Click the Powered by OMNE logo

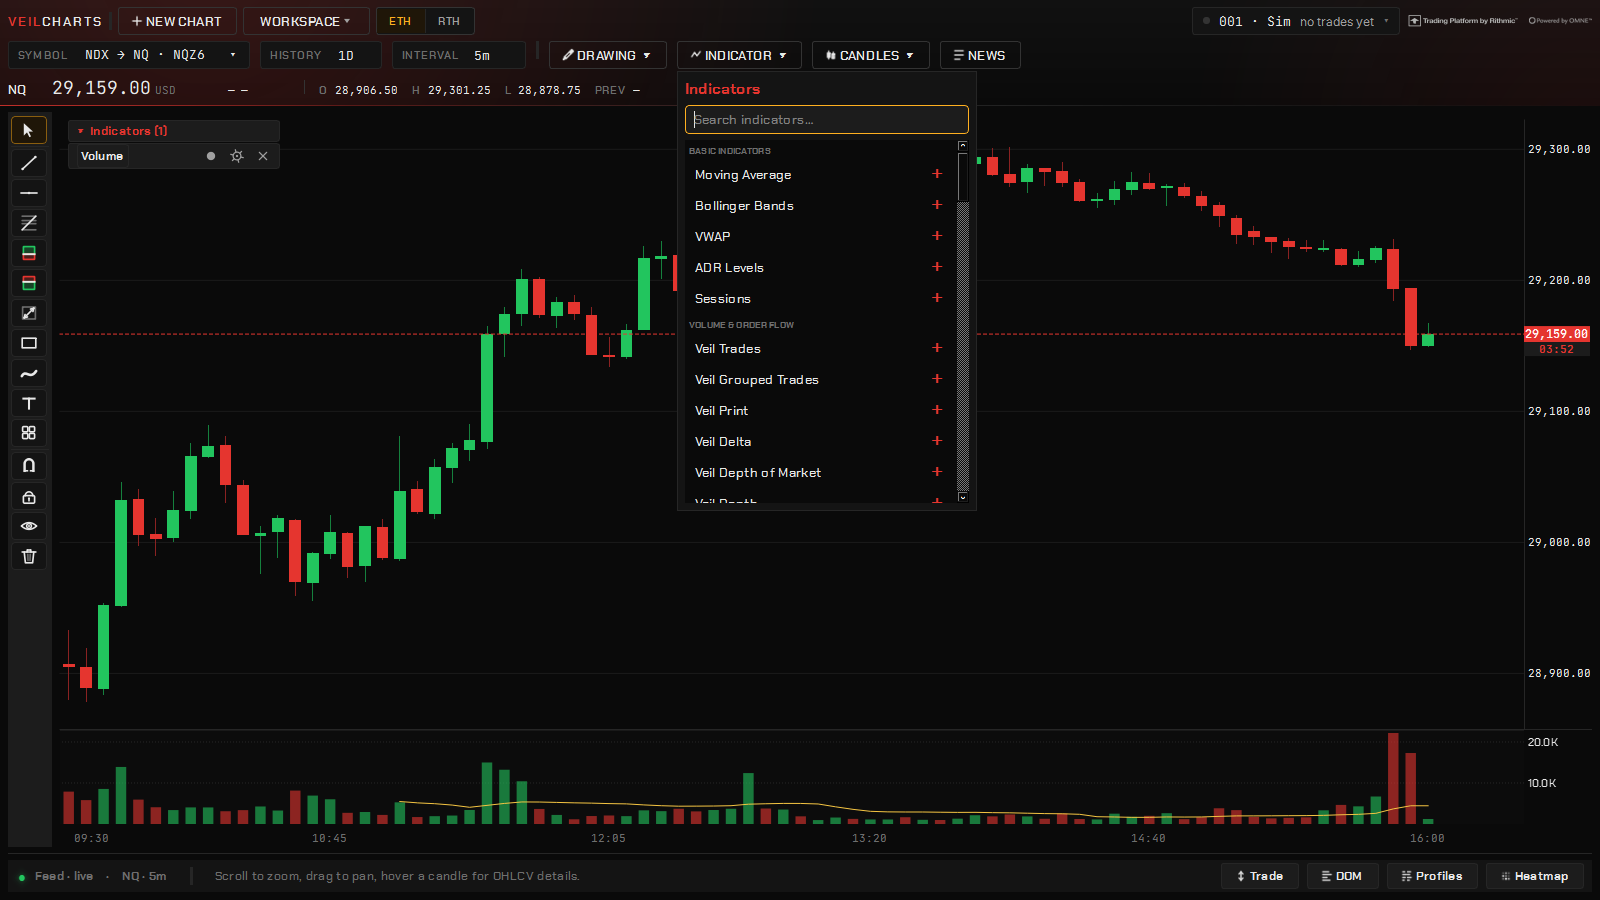tap(1560, 21)
